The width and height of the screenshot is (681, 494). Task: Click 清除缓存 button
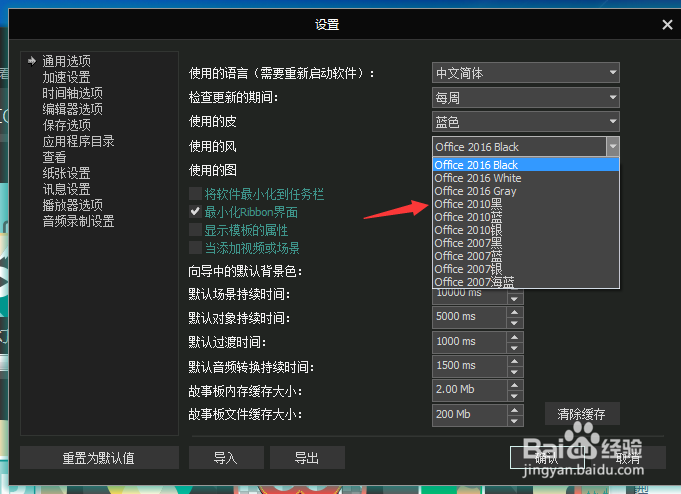click(582, 414)
